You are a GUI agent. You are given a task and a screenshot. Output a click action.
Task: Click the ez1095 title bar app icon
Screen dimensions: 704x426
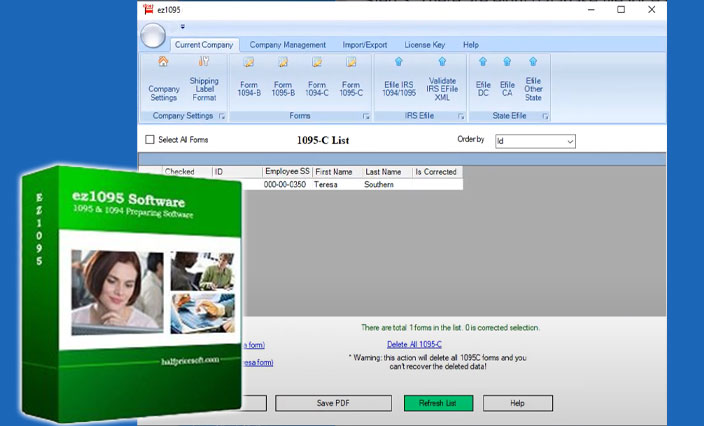(x=148, y=9)
